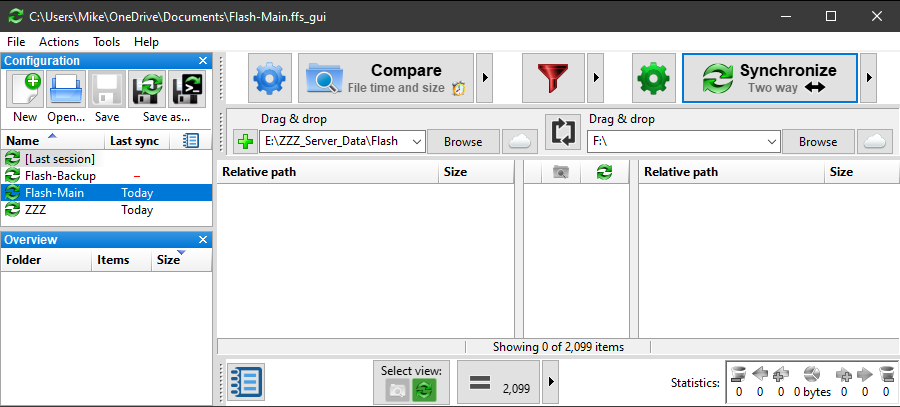The height and width of the screenshot is (407, 900).
Task: Click create left statistics icon
Action: 780,375
